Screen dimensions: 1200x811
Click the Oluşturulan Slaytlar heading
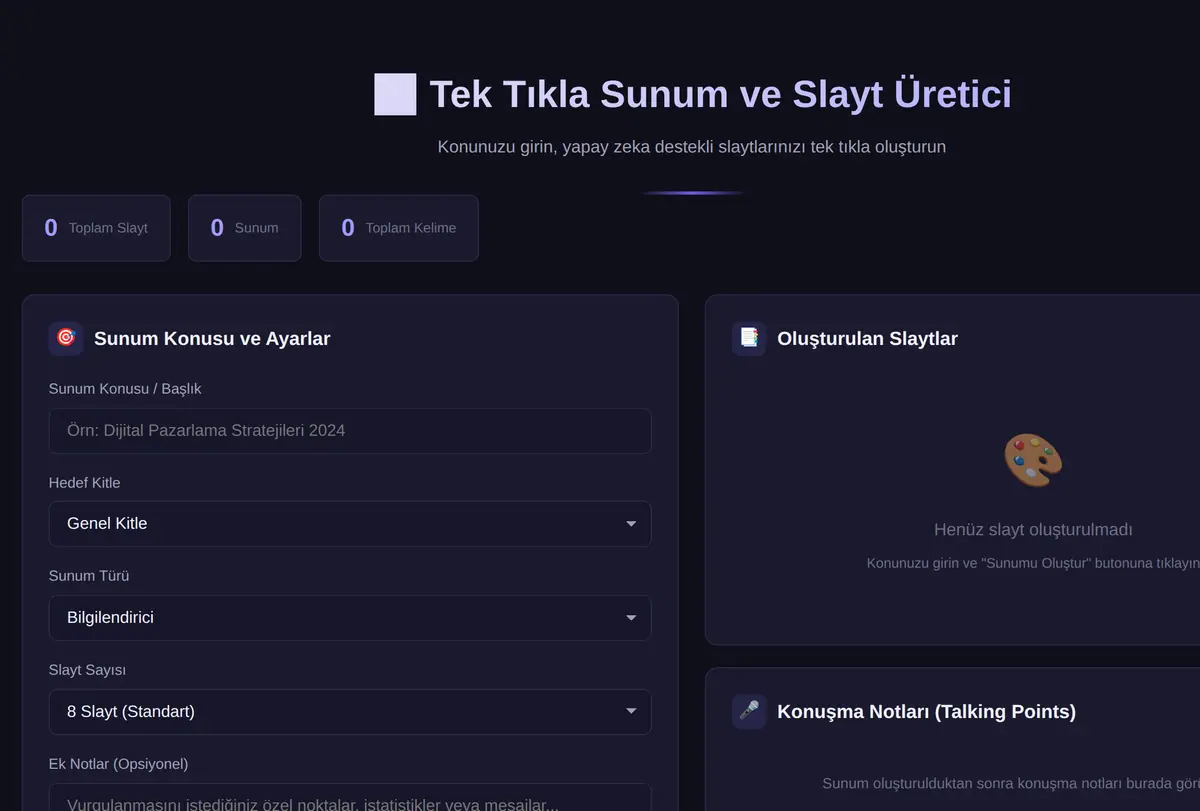(867, 338)
